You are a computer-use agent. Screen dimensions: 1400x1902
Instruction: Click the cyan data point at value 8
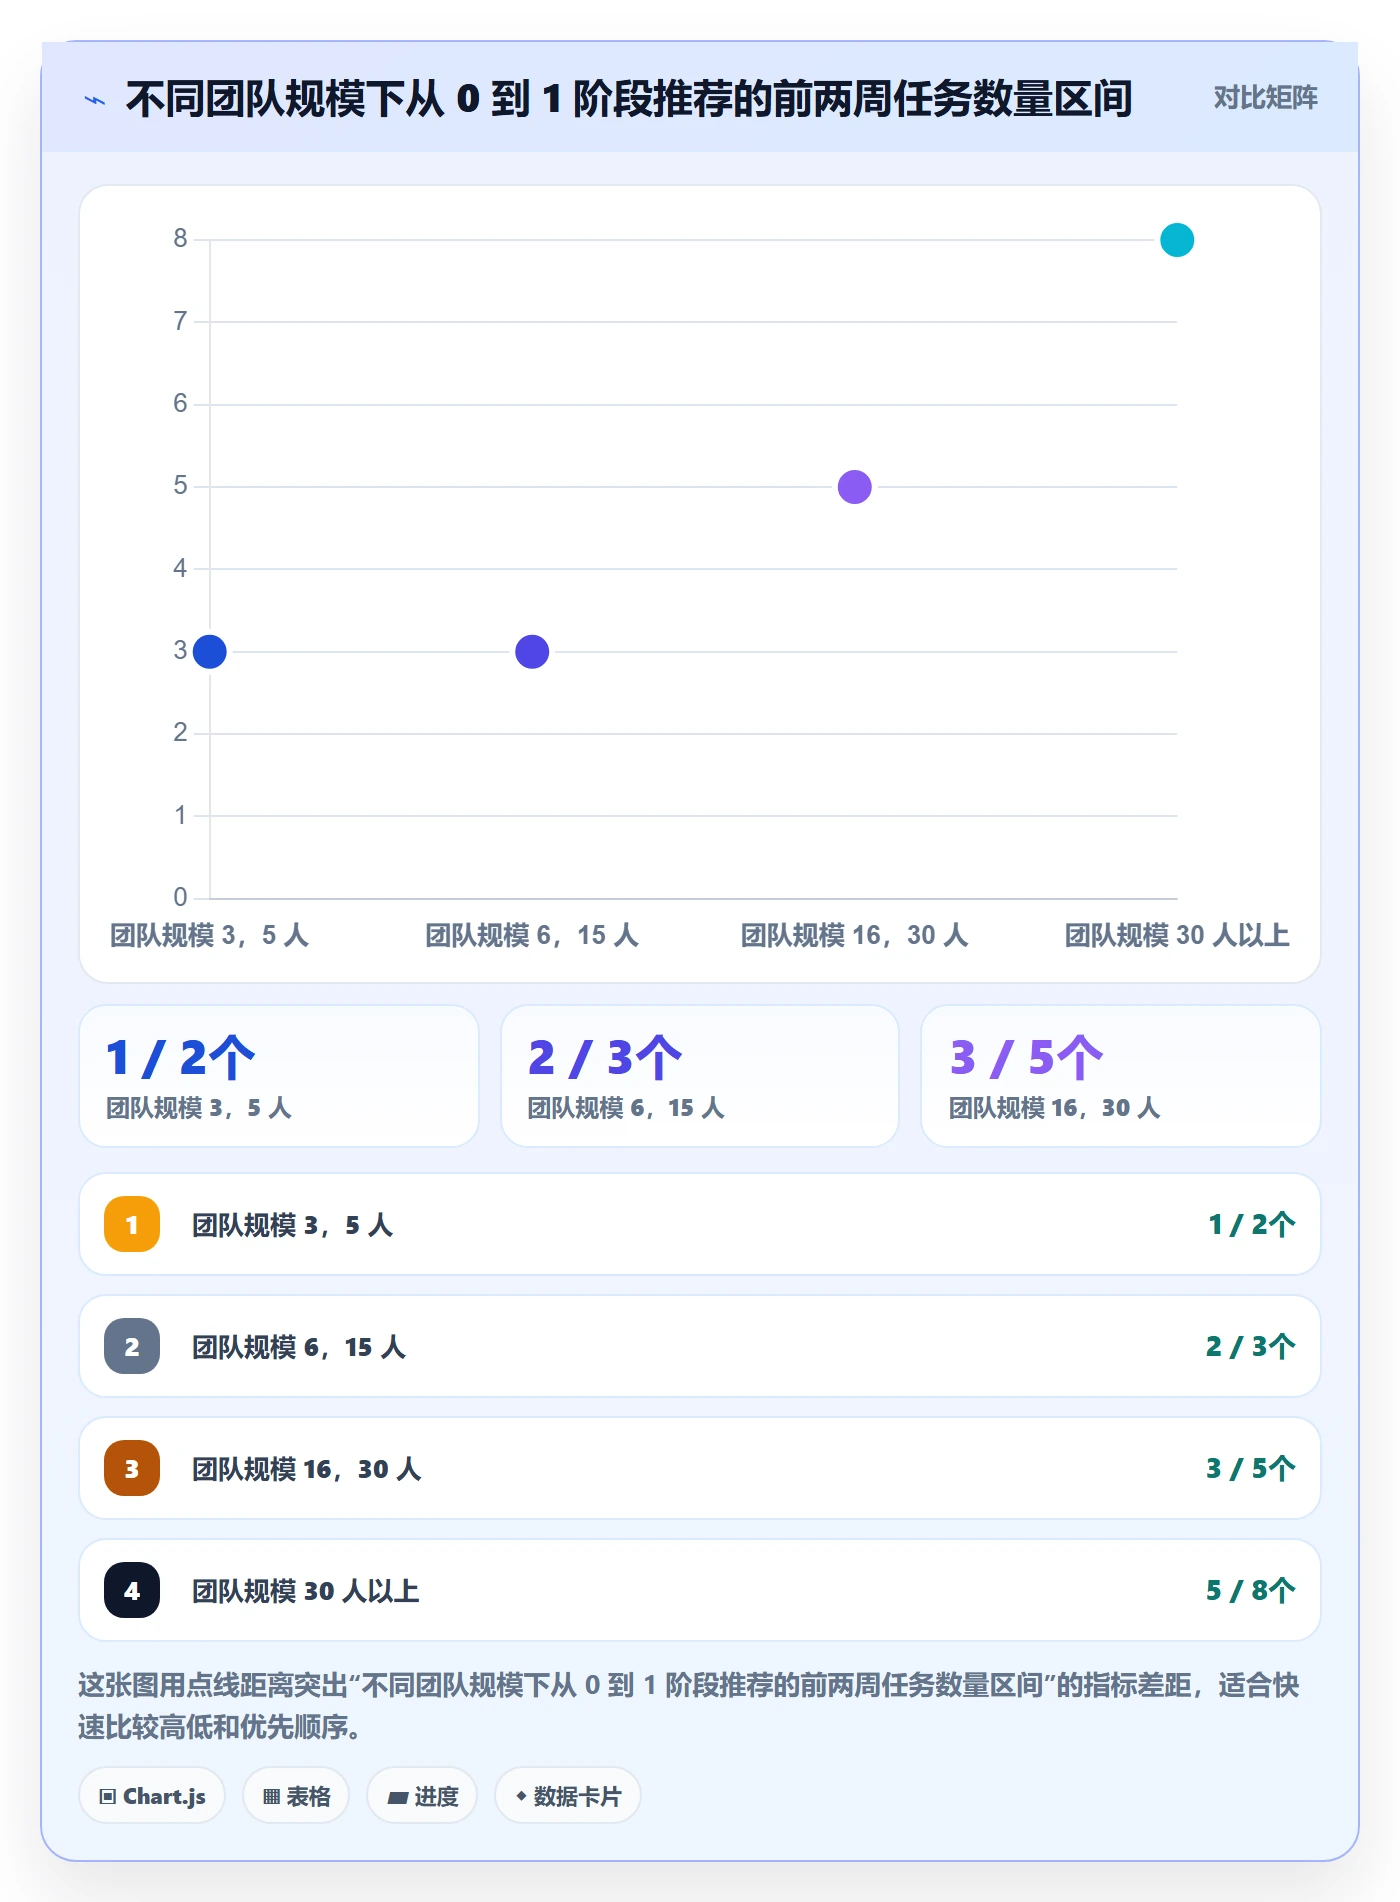[x=1177, y=240]
